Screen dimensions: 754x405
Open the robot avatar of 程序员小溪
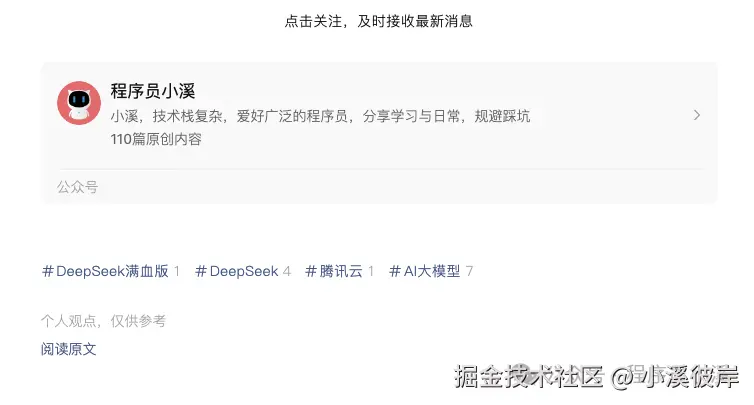pyautogui.click(x=79, y=103)
